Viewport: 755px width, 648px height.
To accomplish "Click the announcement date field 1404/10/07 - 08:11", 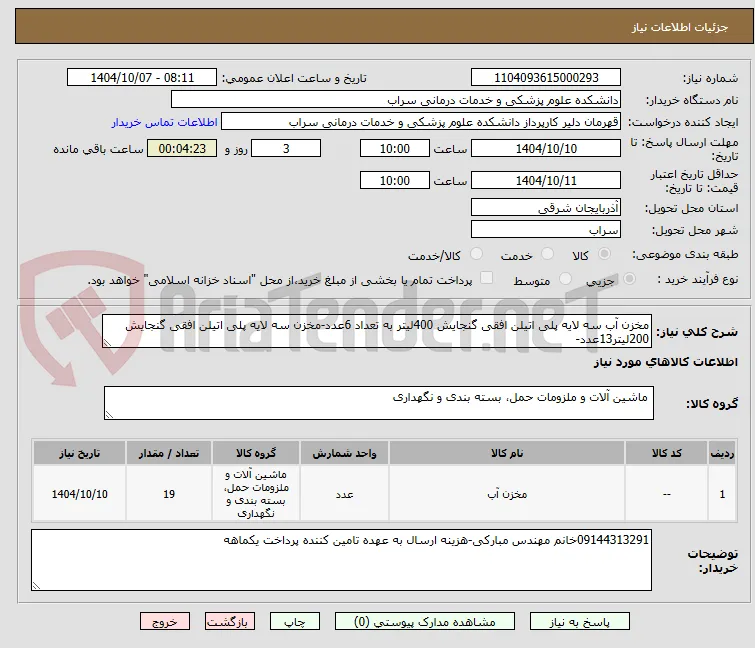I will 142,78.
